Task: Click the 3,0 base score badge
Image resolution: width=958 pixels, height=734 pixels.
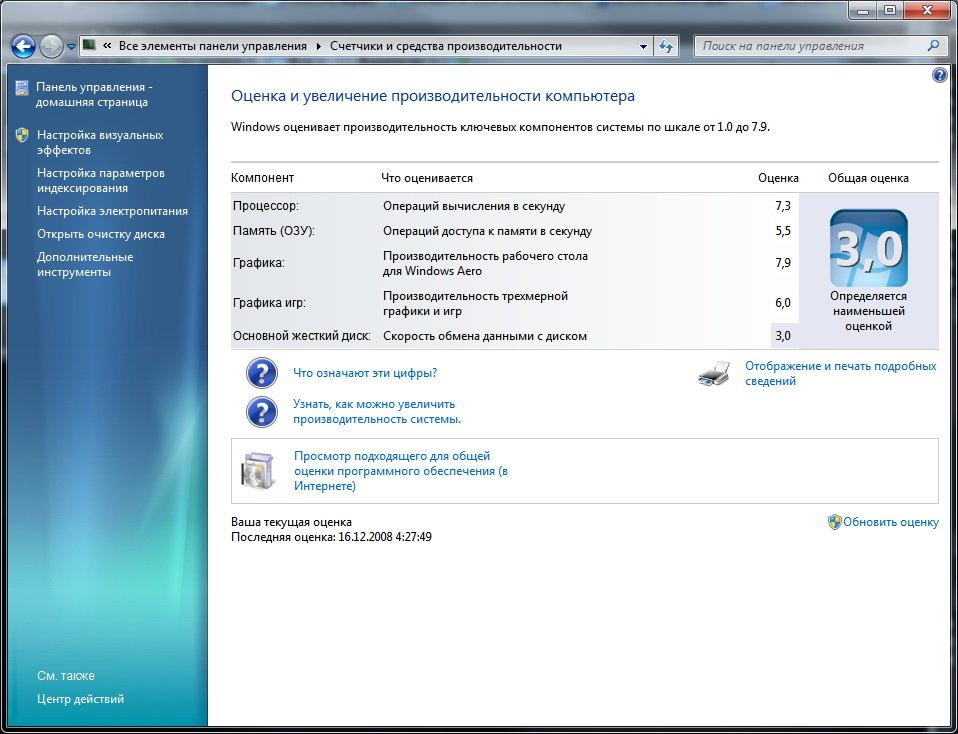Action: point(868,248)
